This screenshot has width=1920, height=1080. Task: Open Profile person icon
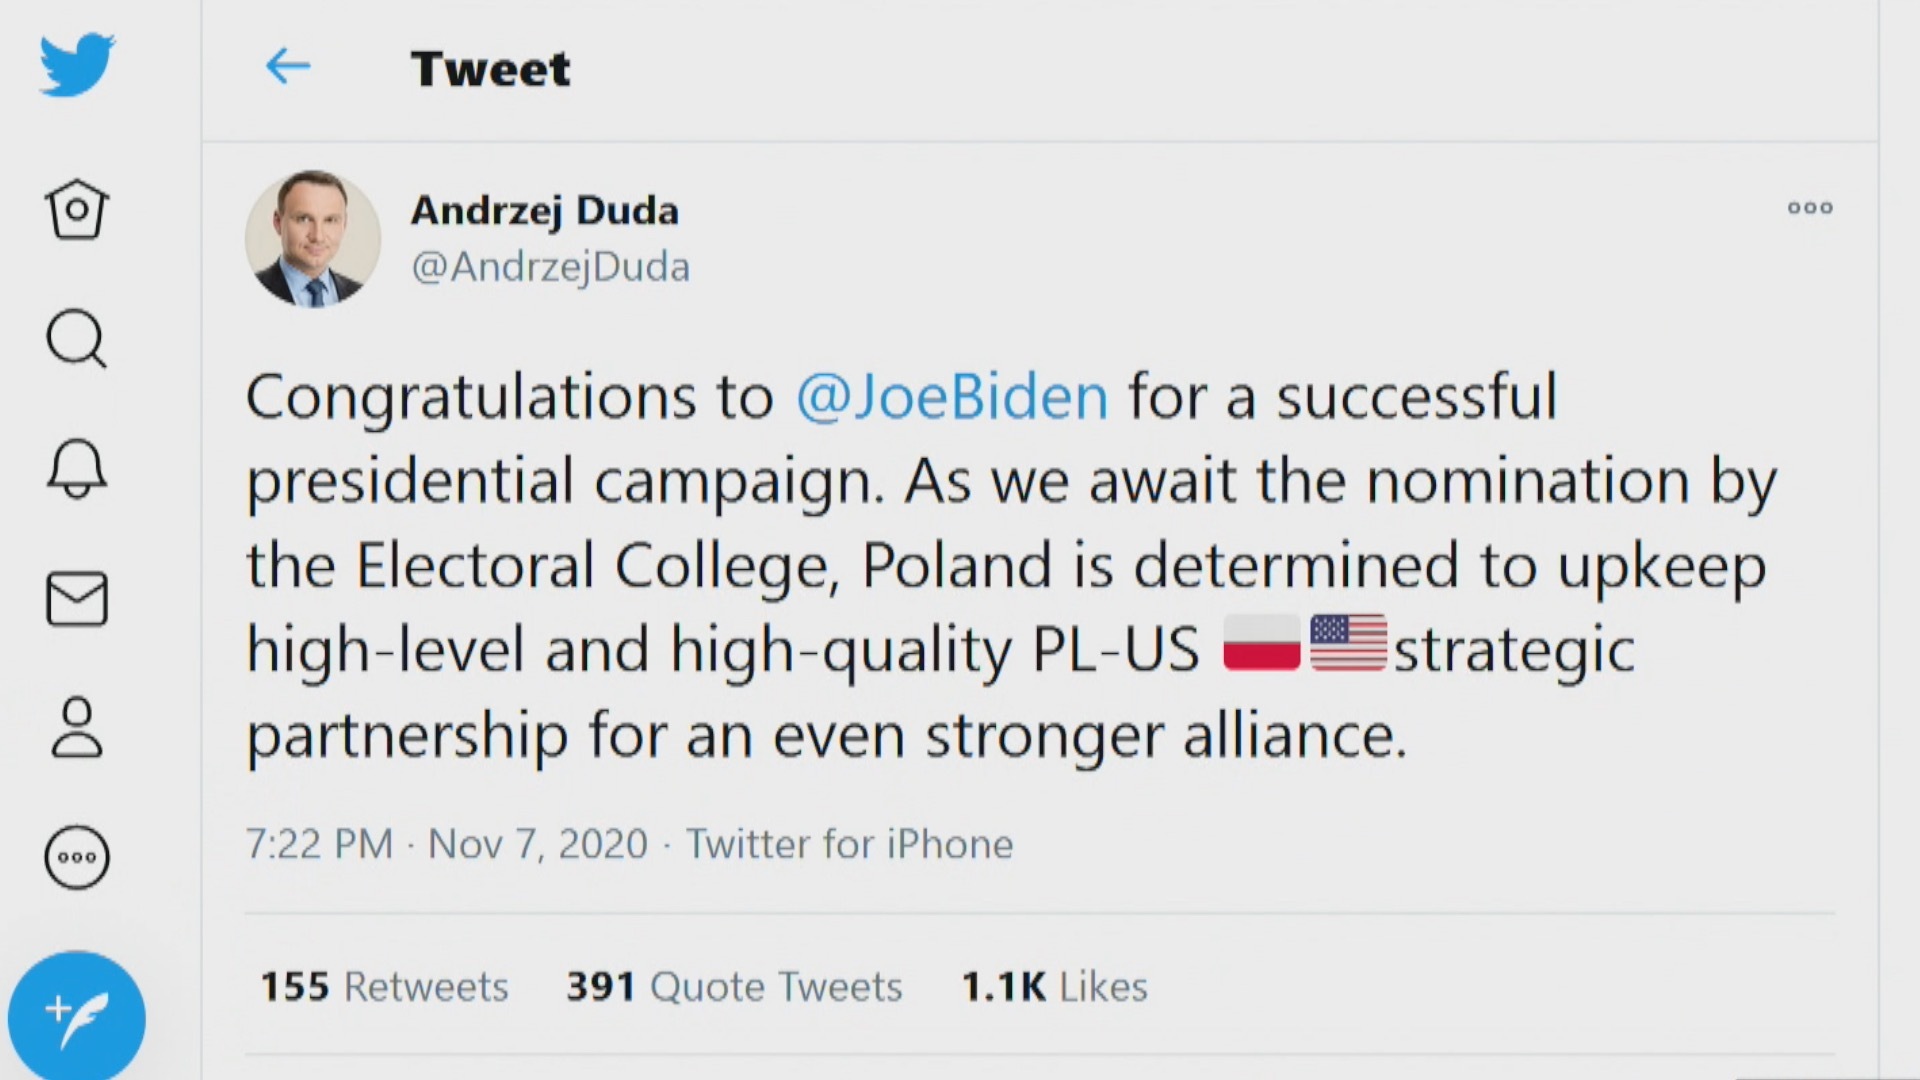[76, 727]
